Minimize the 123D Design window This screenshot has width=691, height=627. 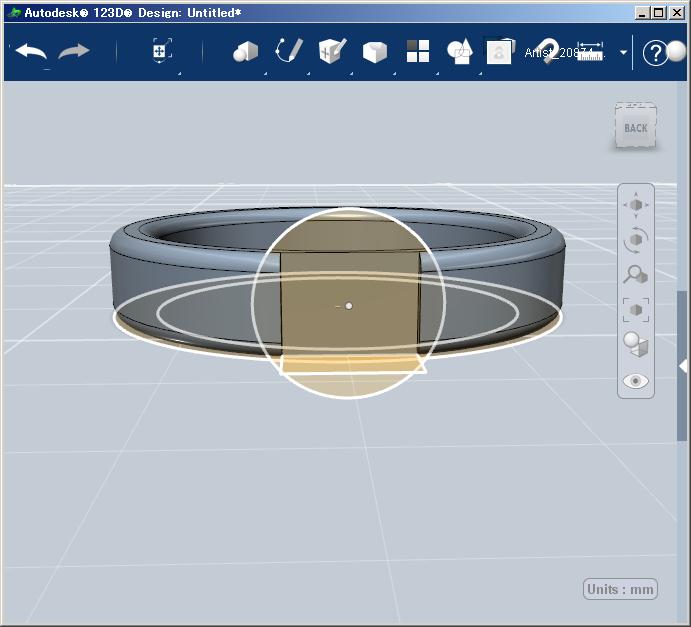(x=642, y=13)
